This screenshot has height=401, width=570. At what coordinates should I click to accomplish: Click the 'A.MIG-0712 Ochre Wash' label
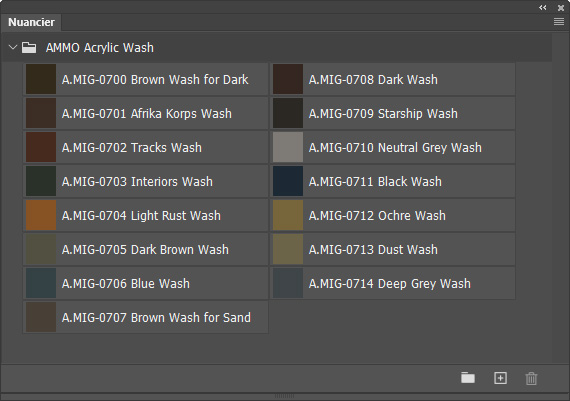point(377,216)
